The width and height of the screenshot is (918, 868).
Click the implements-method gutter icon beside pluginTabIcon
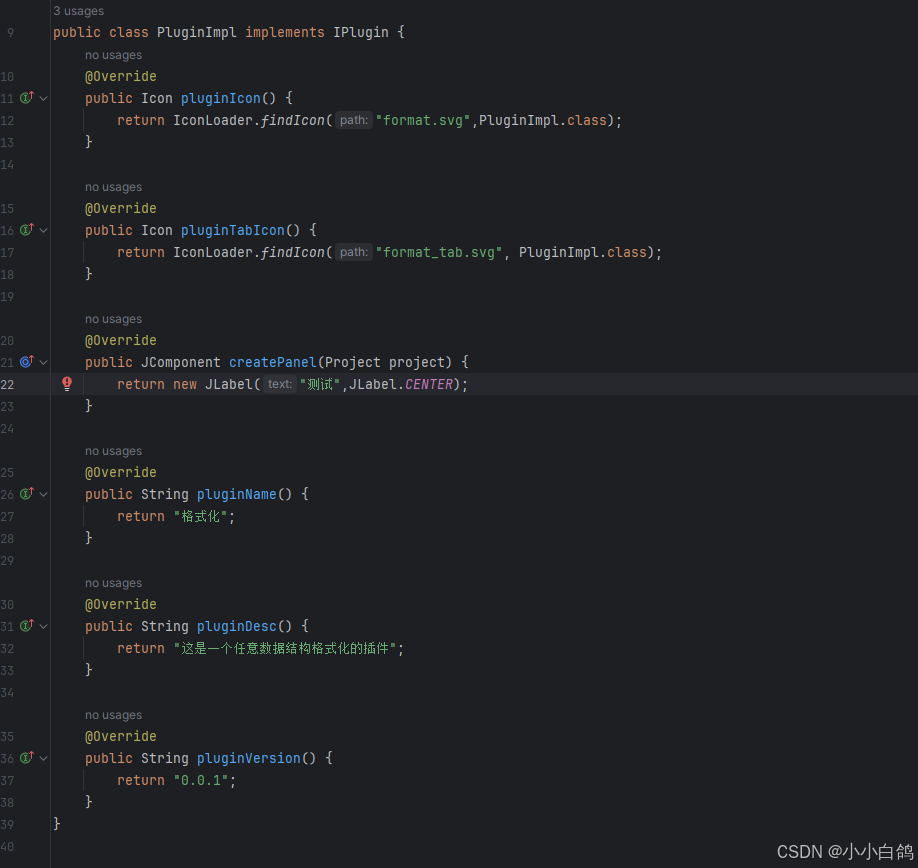[27, 230]
